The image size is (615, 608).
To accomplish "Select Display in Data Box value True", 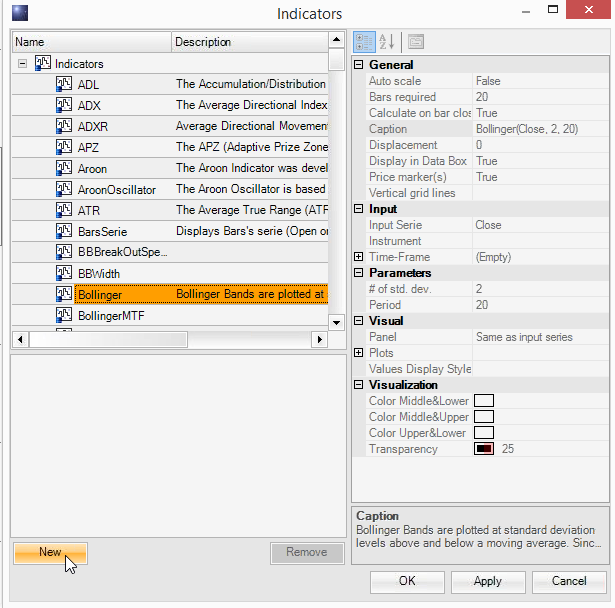I will (x=540, y=161).
